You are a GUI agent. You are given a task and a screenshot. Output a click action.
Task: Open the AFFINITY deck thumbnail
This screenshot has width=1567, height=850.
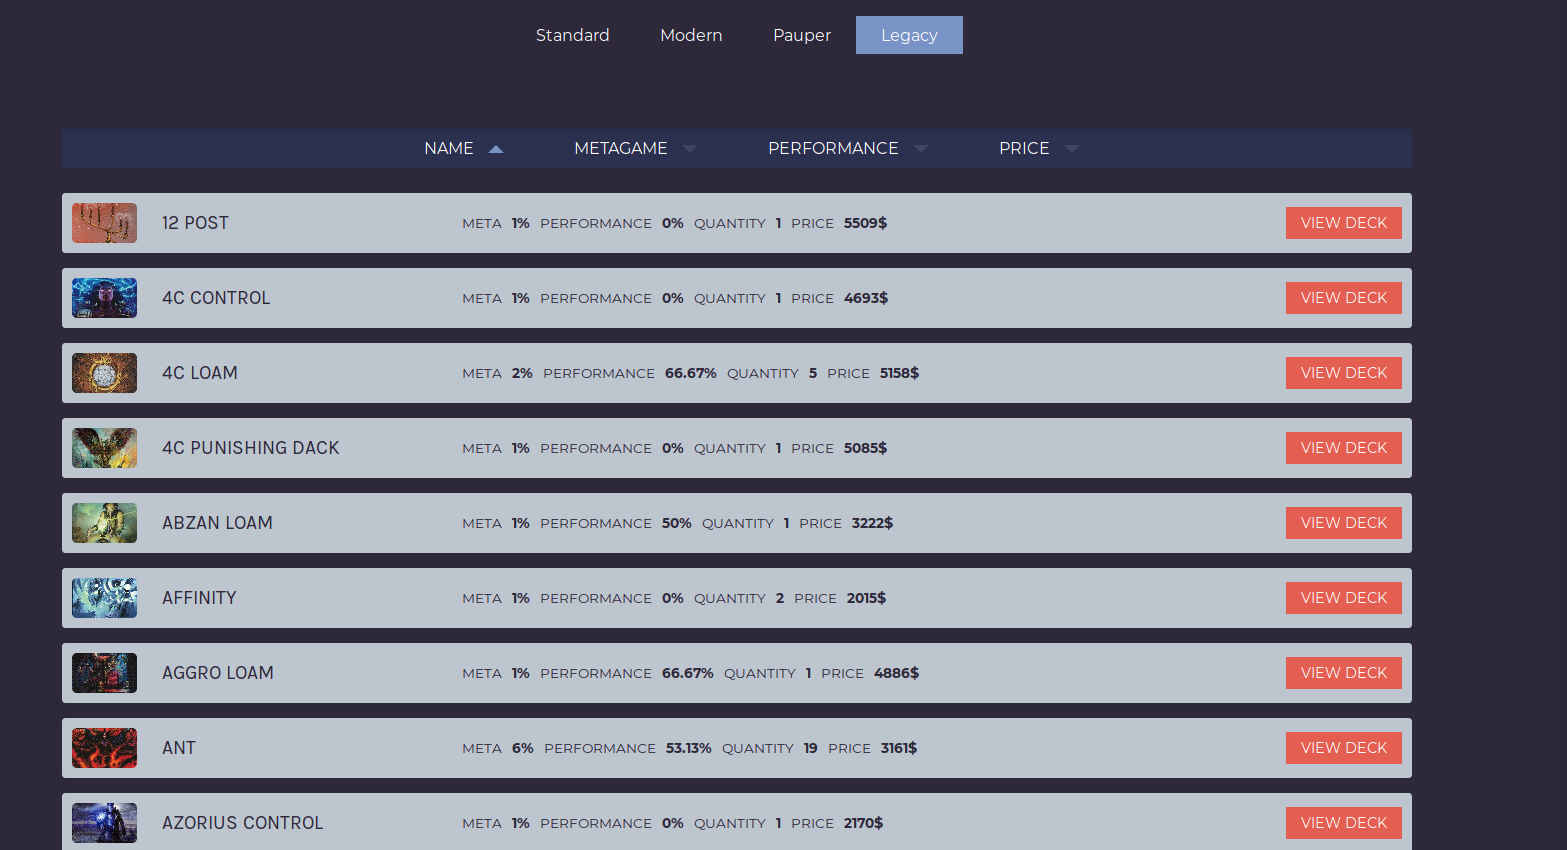coord(104,598)
